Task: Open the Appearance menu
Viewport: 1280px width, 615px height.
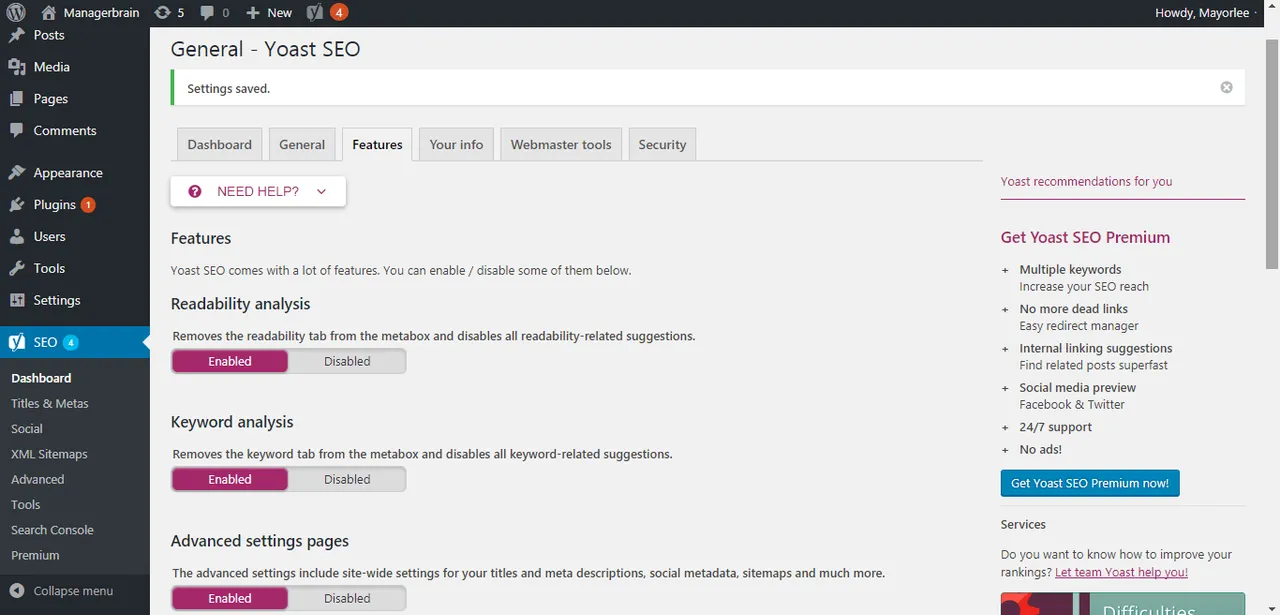Action: point(75,173)
